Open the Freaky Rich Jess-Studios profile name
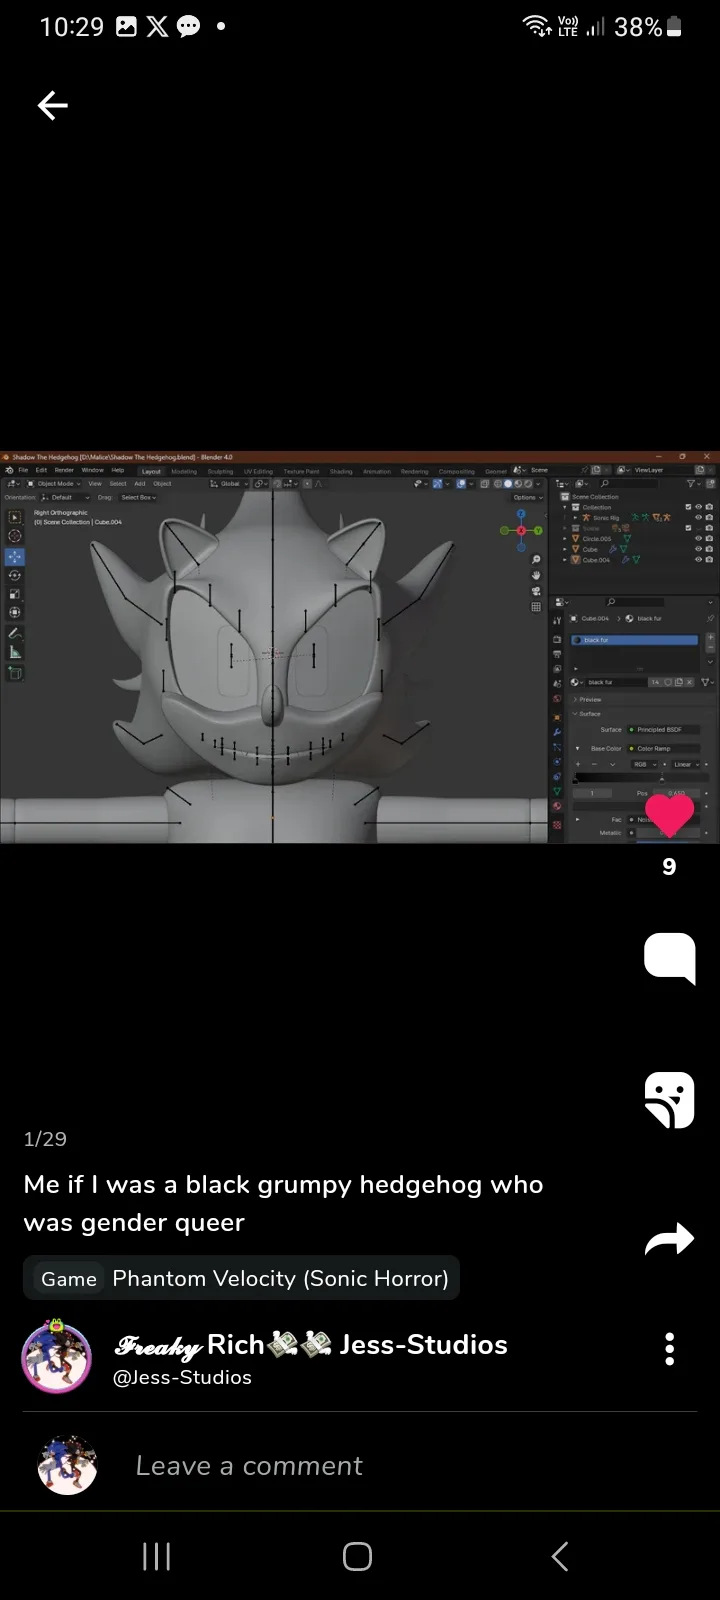720x1600 pixels. coord(311,1345)
